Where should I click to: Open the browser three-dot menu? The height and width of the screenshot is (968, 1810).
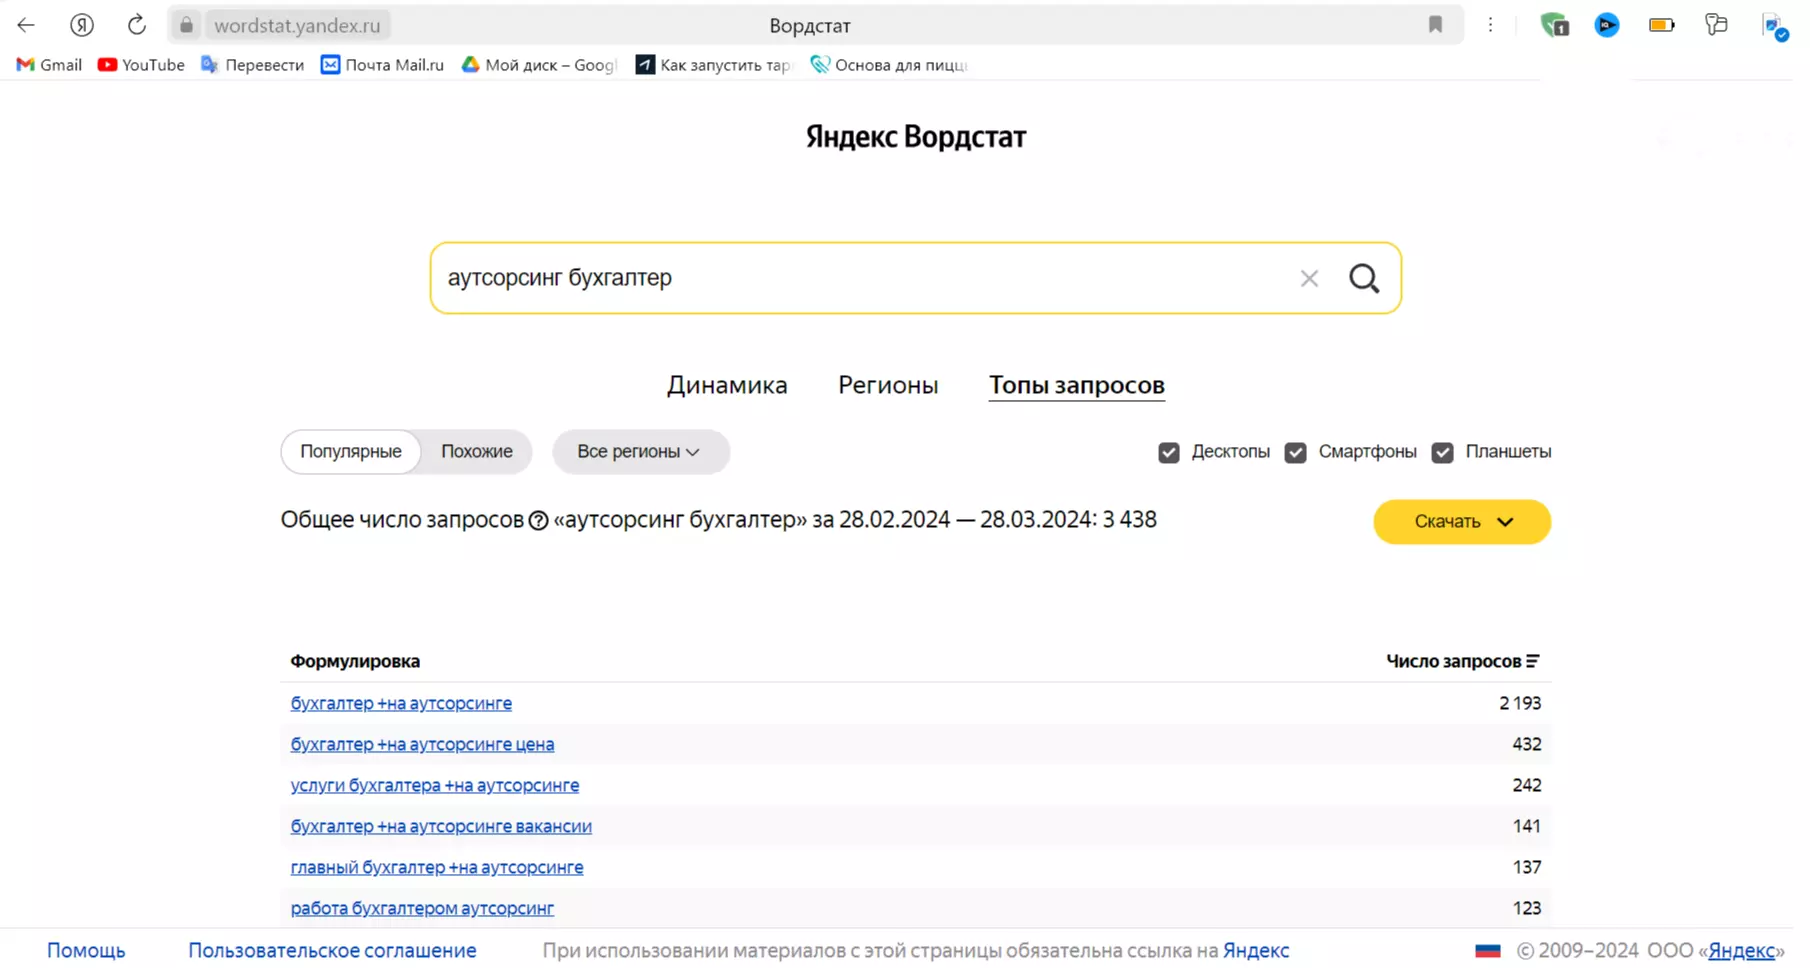[x=1490, y=25]
